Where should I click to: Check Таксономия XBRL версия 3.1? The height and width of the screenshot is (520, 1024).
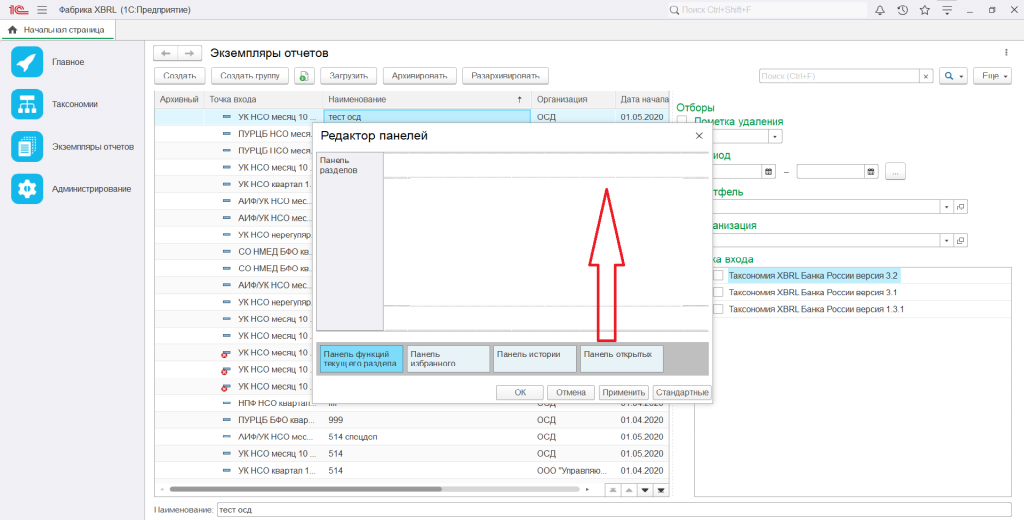[718, 292]
